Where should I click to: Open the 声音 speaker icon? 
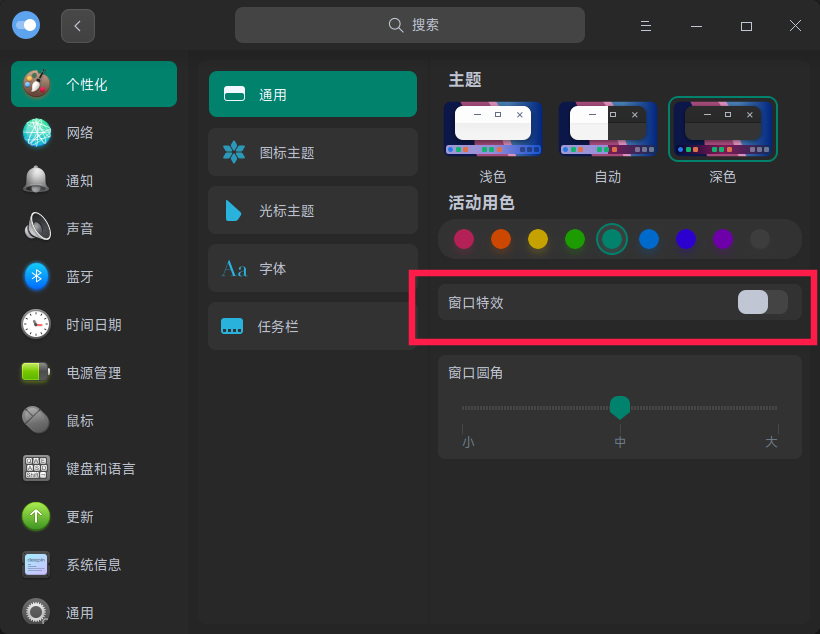coord(38,227)
